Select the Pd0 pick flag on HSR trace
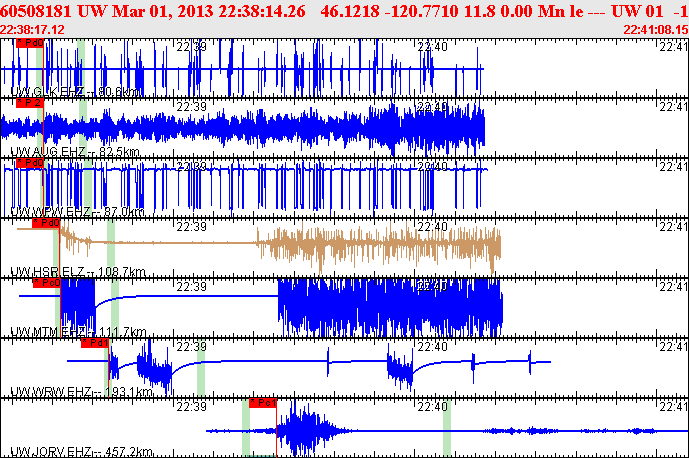689x458 pixels. coord(46,223)
